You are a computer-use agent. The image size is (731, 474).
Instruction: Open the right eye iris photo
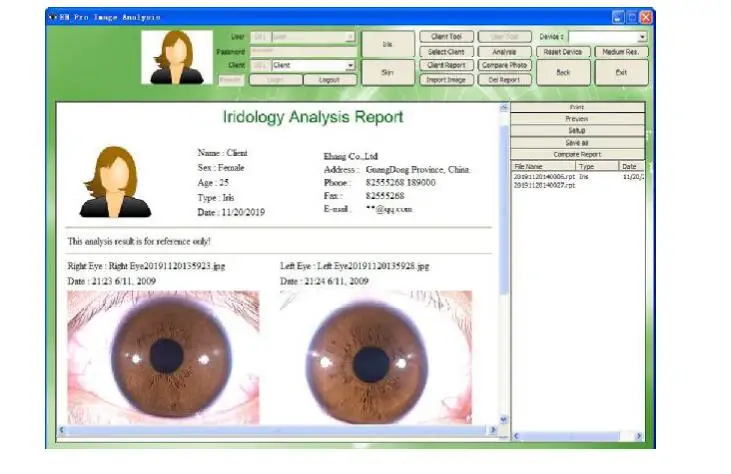(163, 357)
